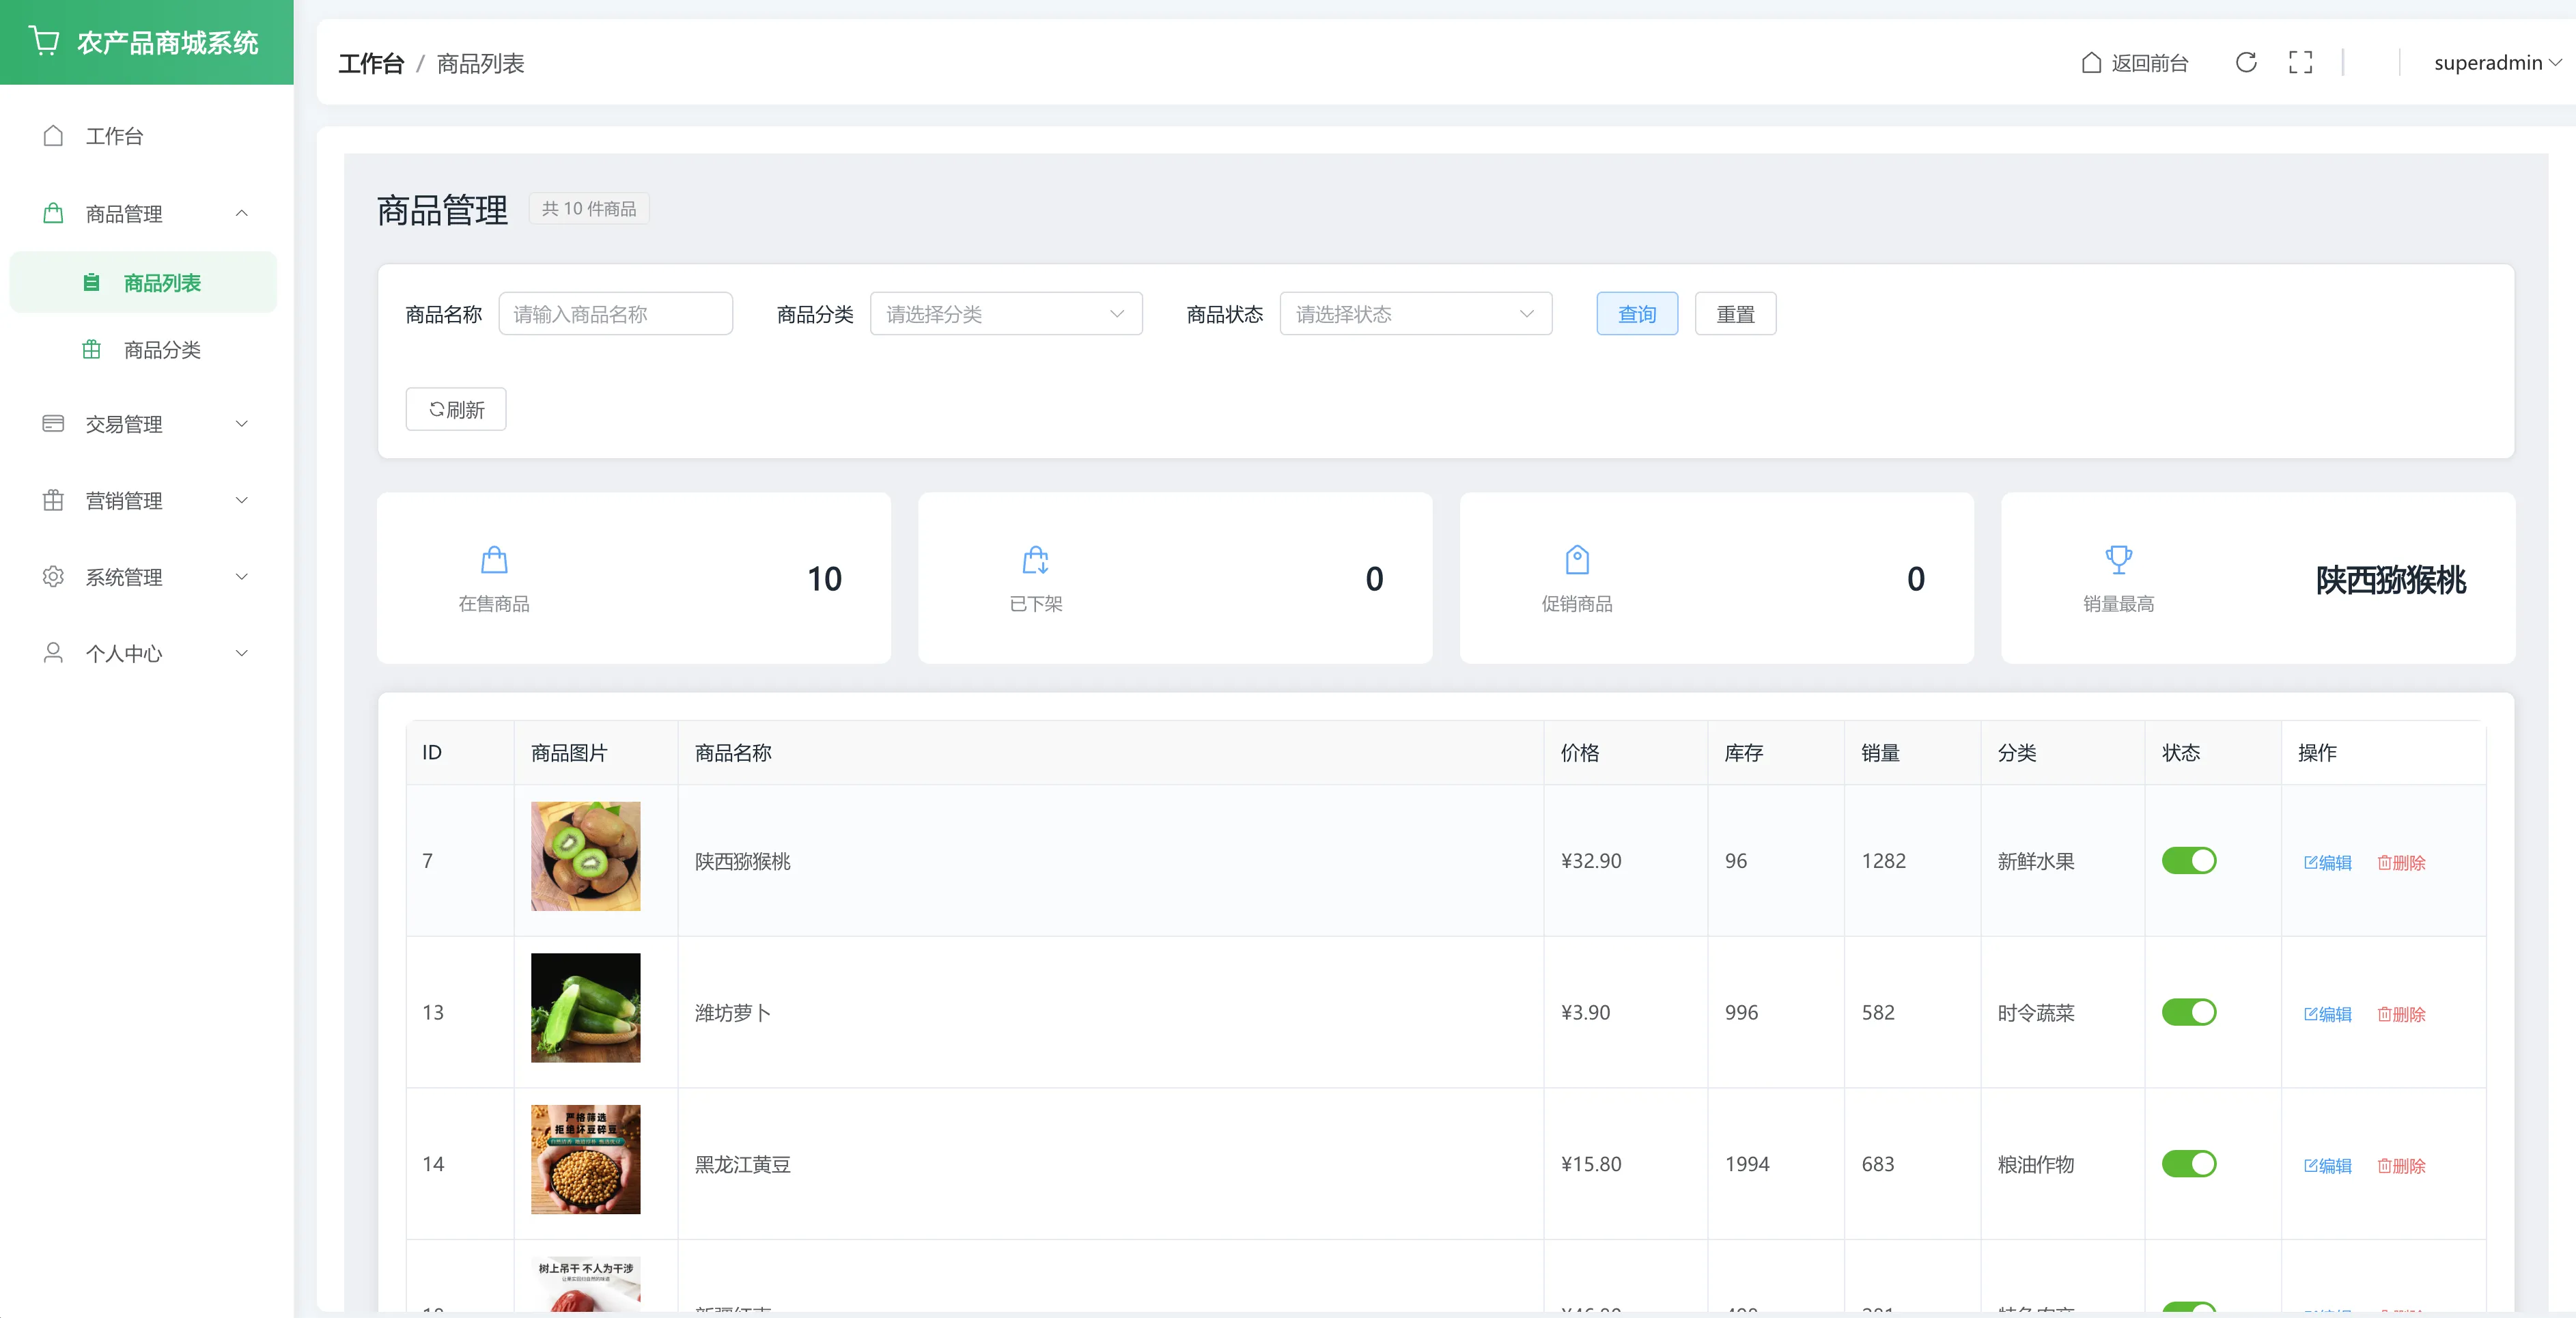
Task: Click the 已下架 bag icon
Action: 1035,560
